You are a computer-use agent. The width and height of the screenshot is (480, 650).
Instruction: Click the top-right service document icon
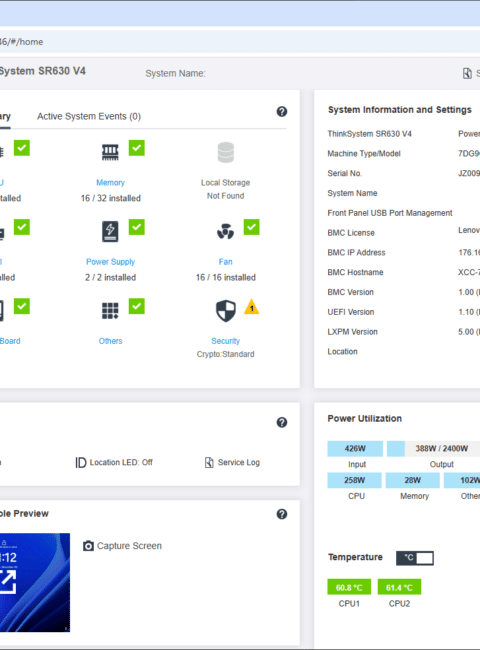tap(467, 73)
